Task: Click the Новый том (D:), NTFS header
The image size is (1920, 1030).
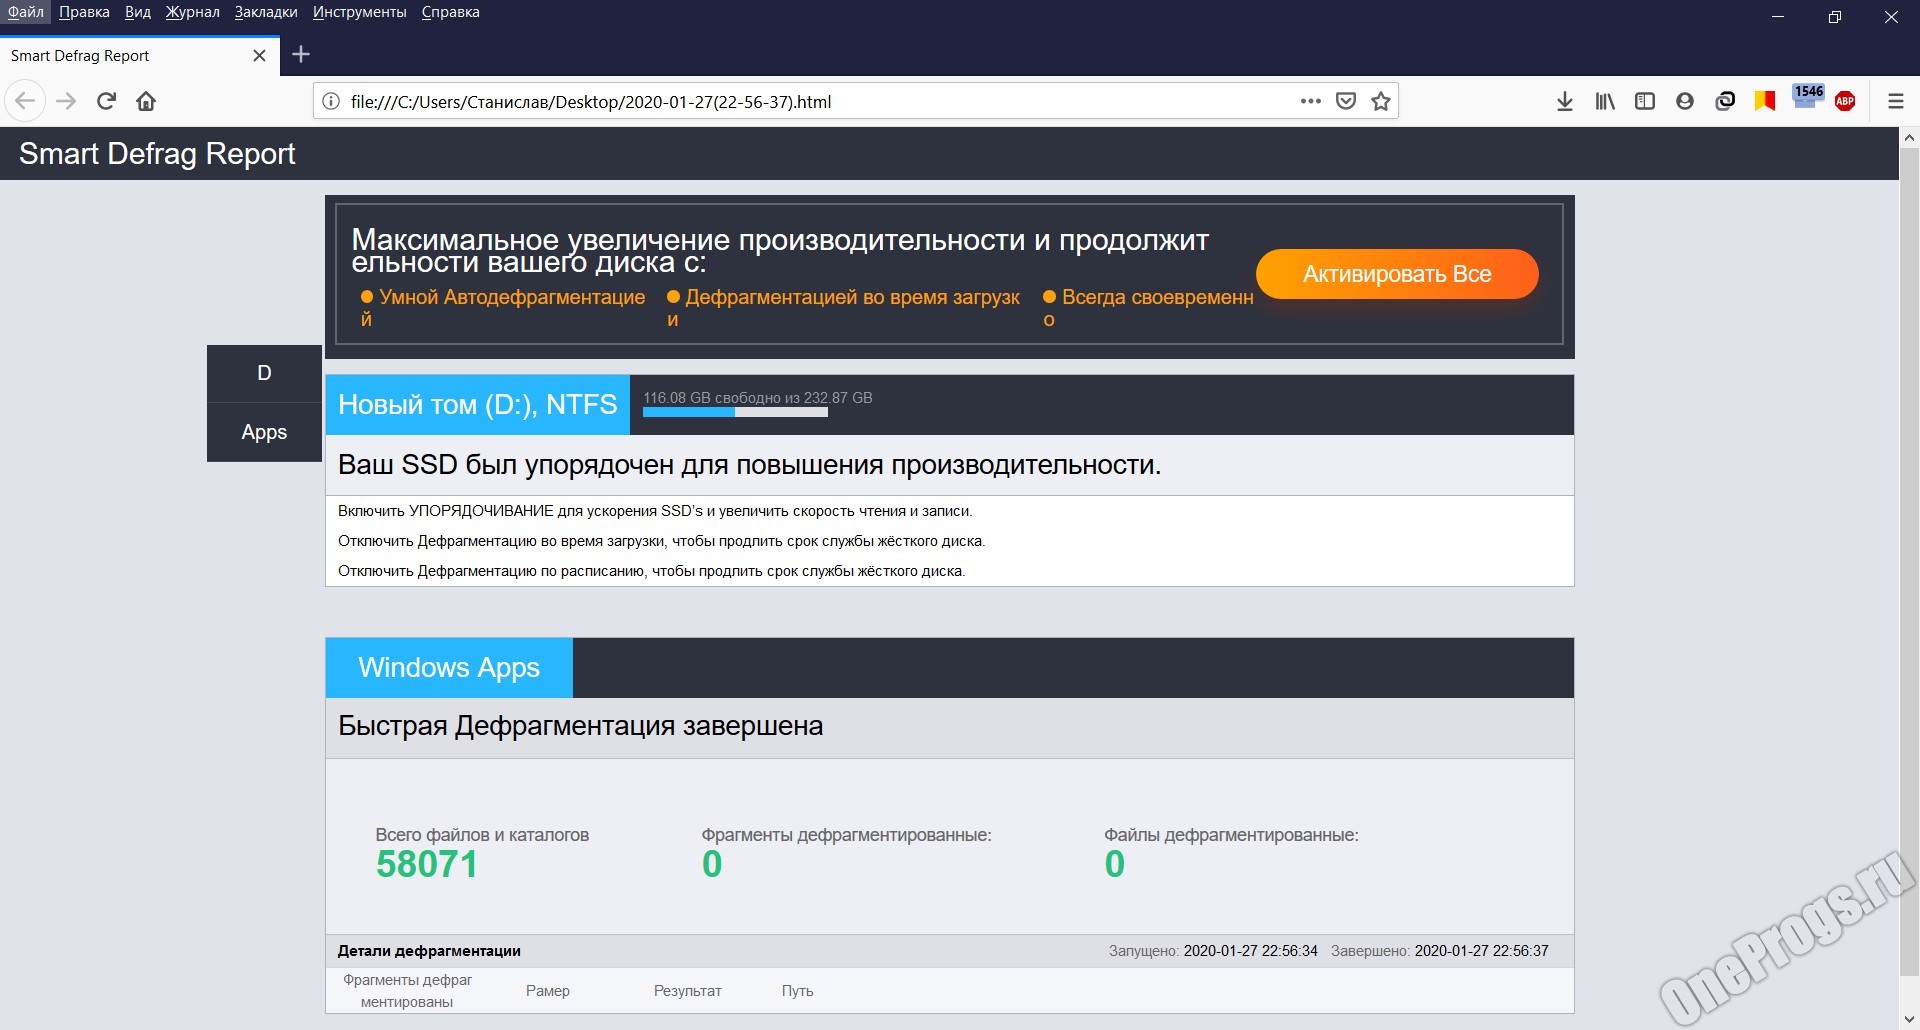Action: click(477, 405)
